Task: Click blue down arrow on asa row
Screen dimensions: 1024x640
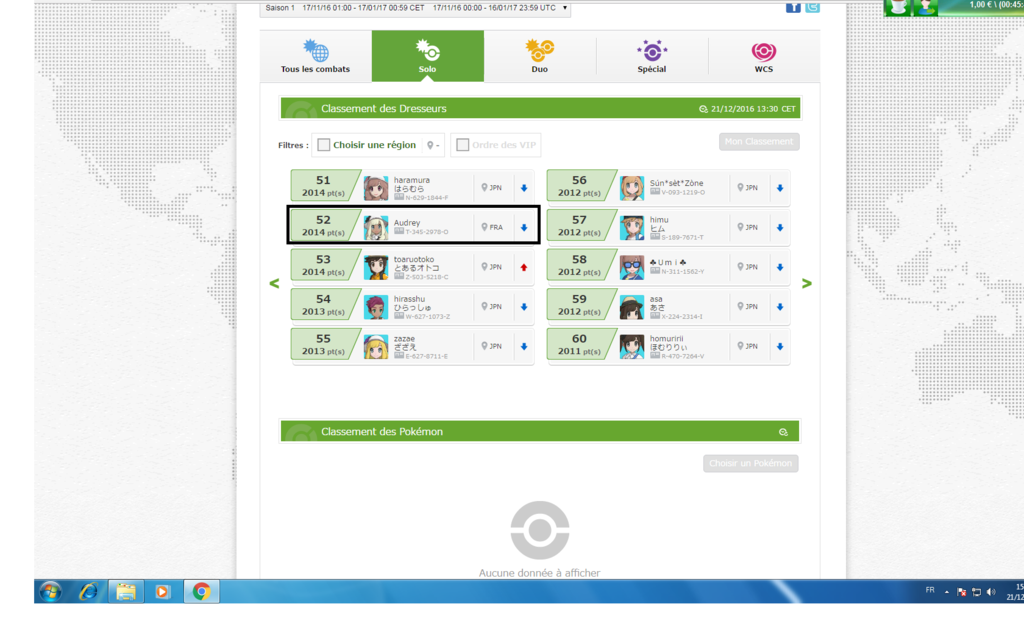Action: [780, 307]
